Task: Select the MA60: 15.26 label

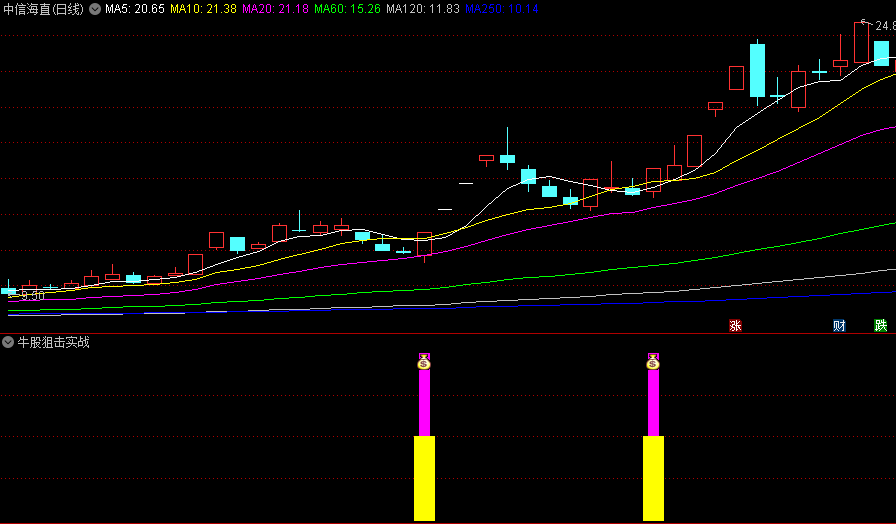Action: tap(347, 9)
